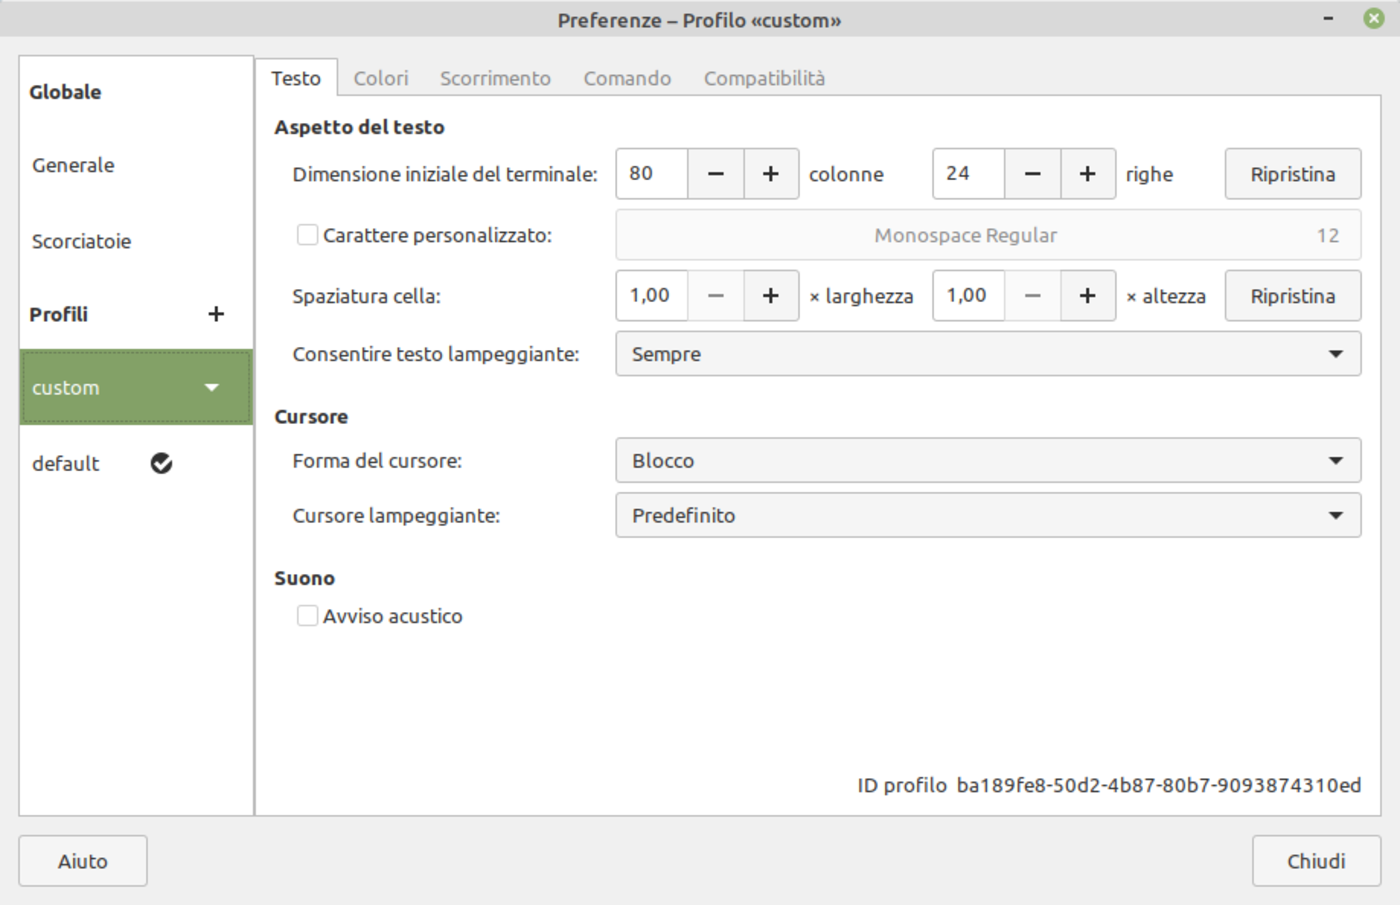Decrease the terminal rows count
Viewport: 1400px width, 905px height.
coord(1033,174)
